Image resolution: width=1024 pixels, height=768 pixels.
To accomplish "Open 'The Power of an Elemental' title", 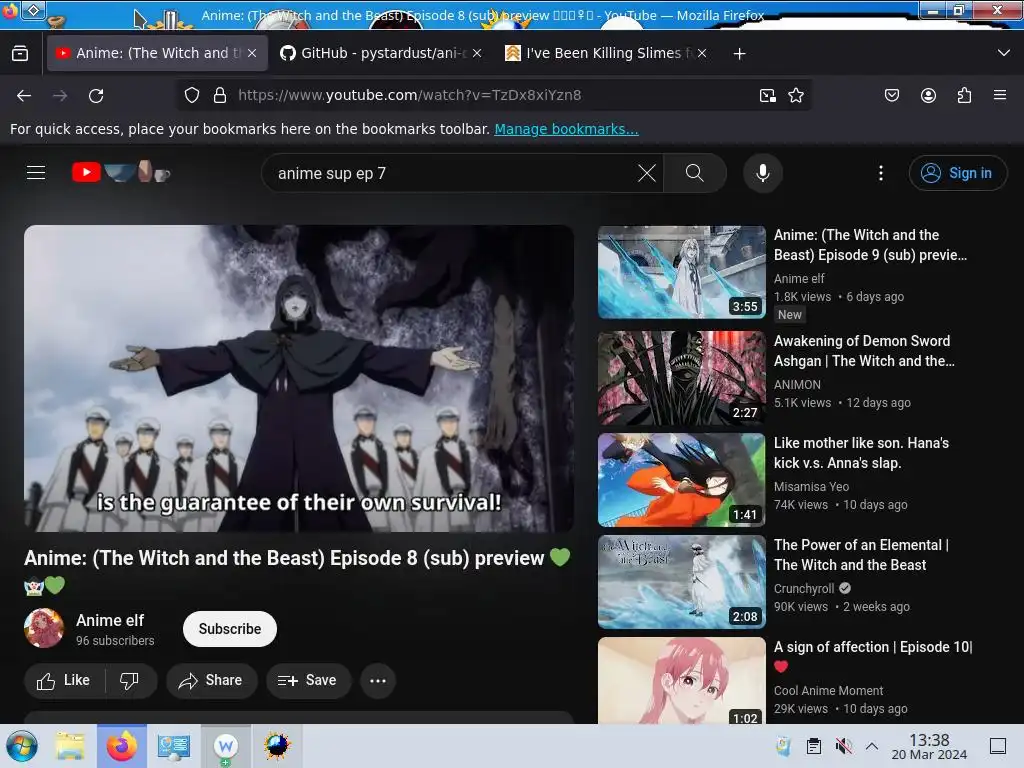I will point(861,555).
